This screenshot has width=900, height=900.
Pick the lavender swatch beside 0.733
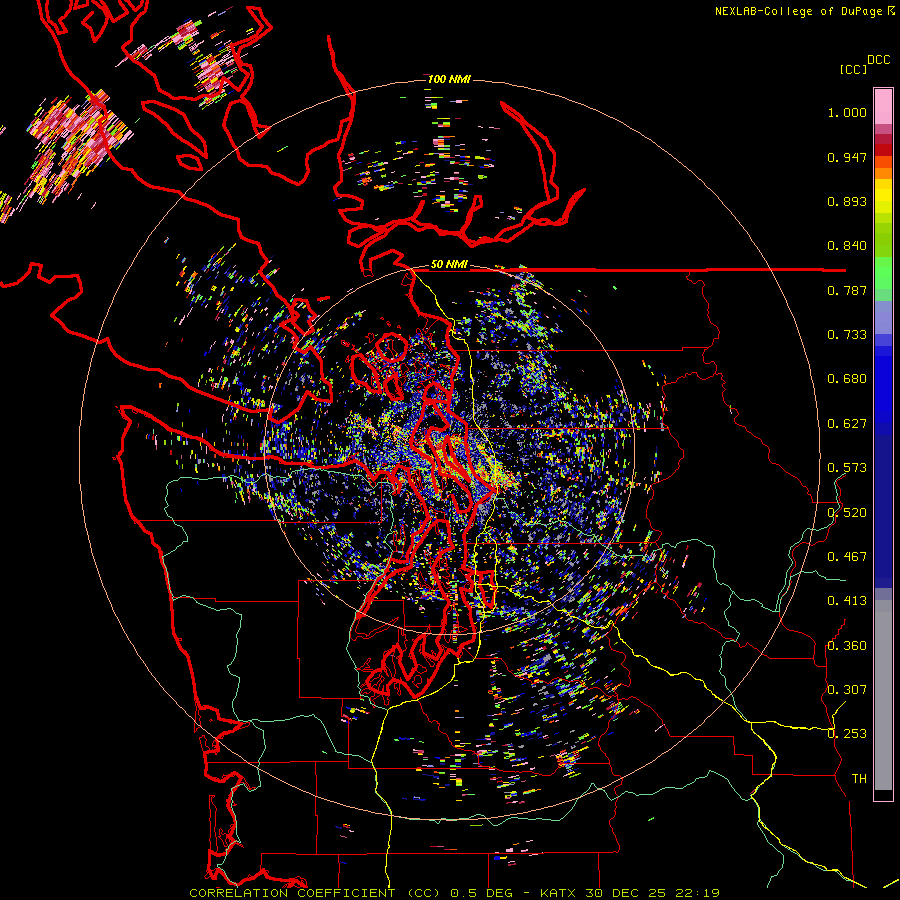click(883, 318)
